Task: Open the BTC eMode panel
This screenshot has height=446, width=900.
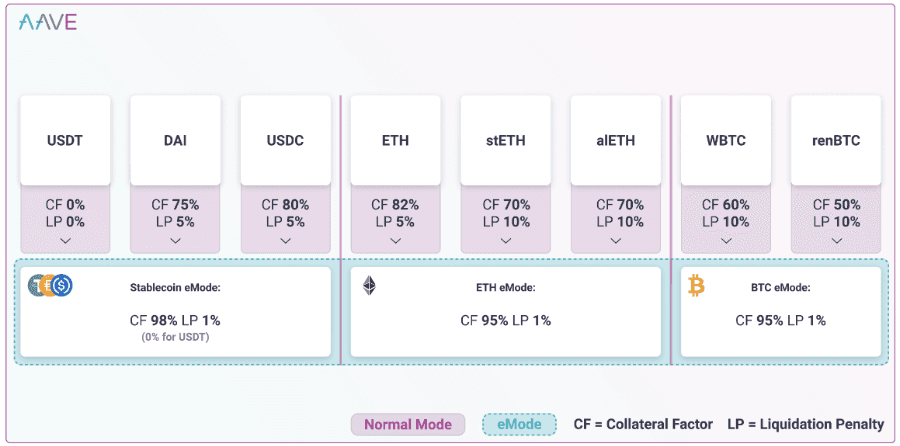Action: click(x=780, y=311)
